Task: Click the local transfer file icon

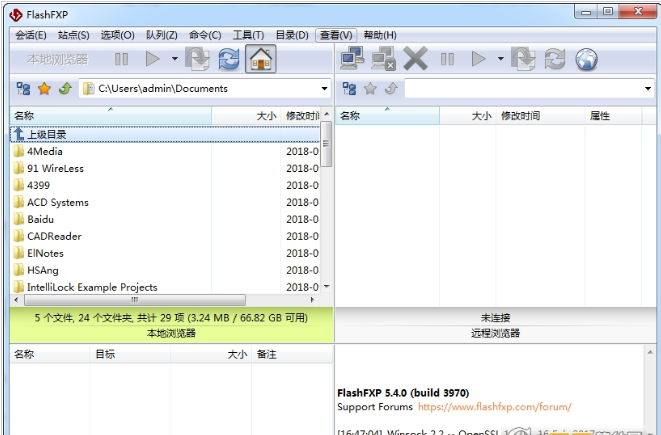Action: click(x=197, y=59)
